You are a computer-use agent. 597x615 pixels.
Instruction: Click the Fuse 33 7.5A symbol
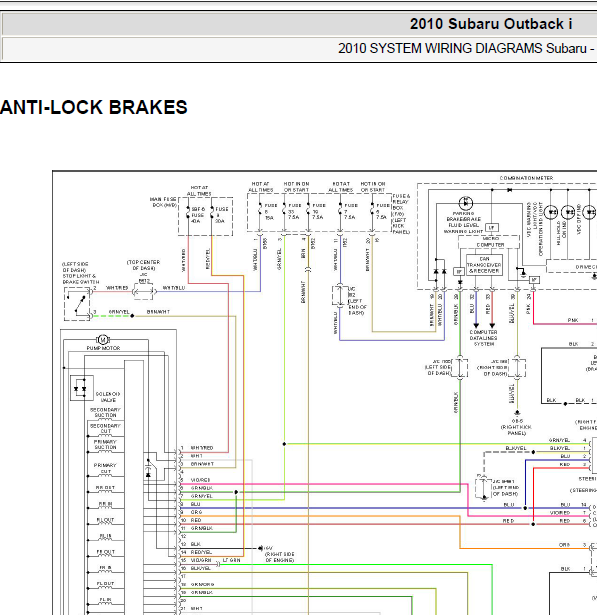pos(284,212)
